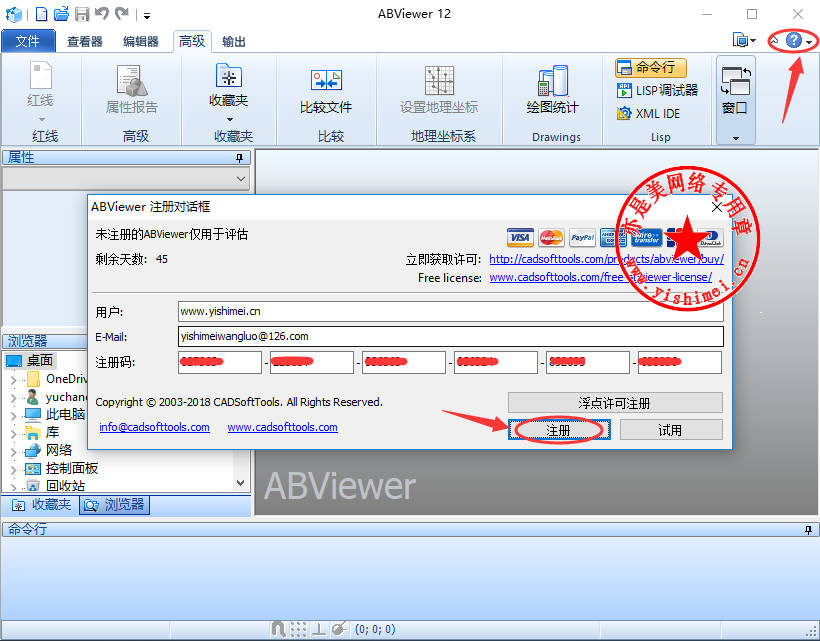Open the window style dropdown near help

pos(745,40)
